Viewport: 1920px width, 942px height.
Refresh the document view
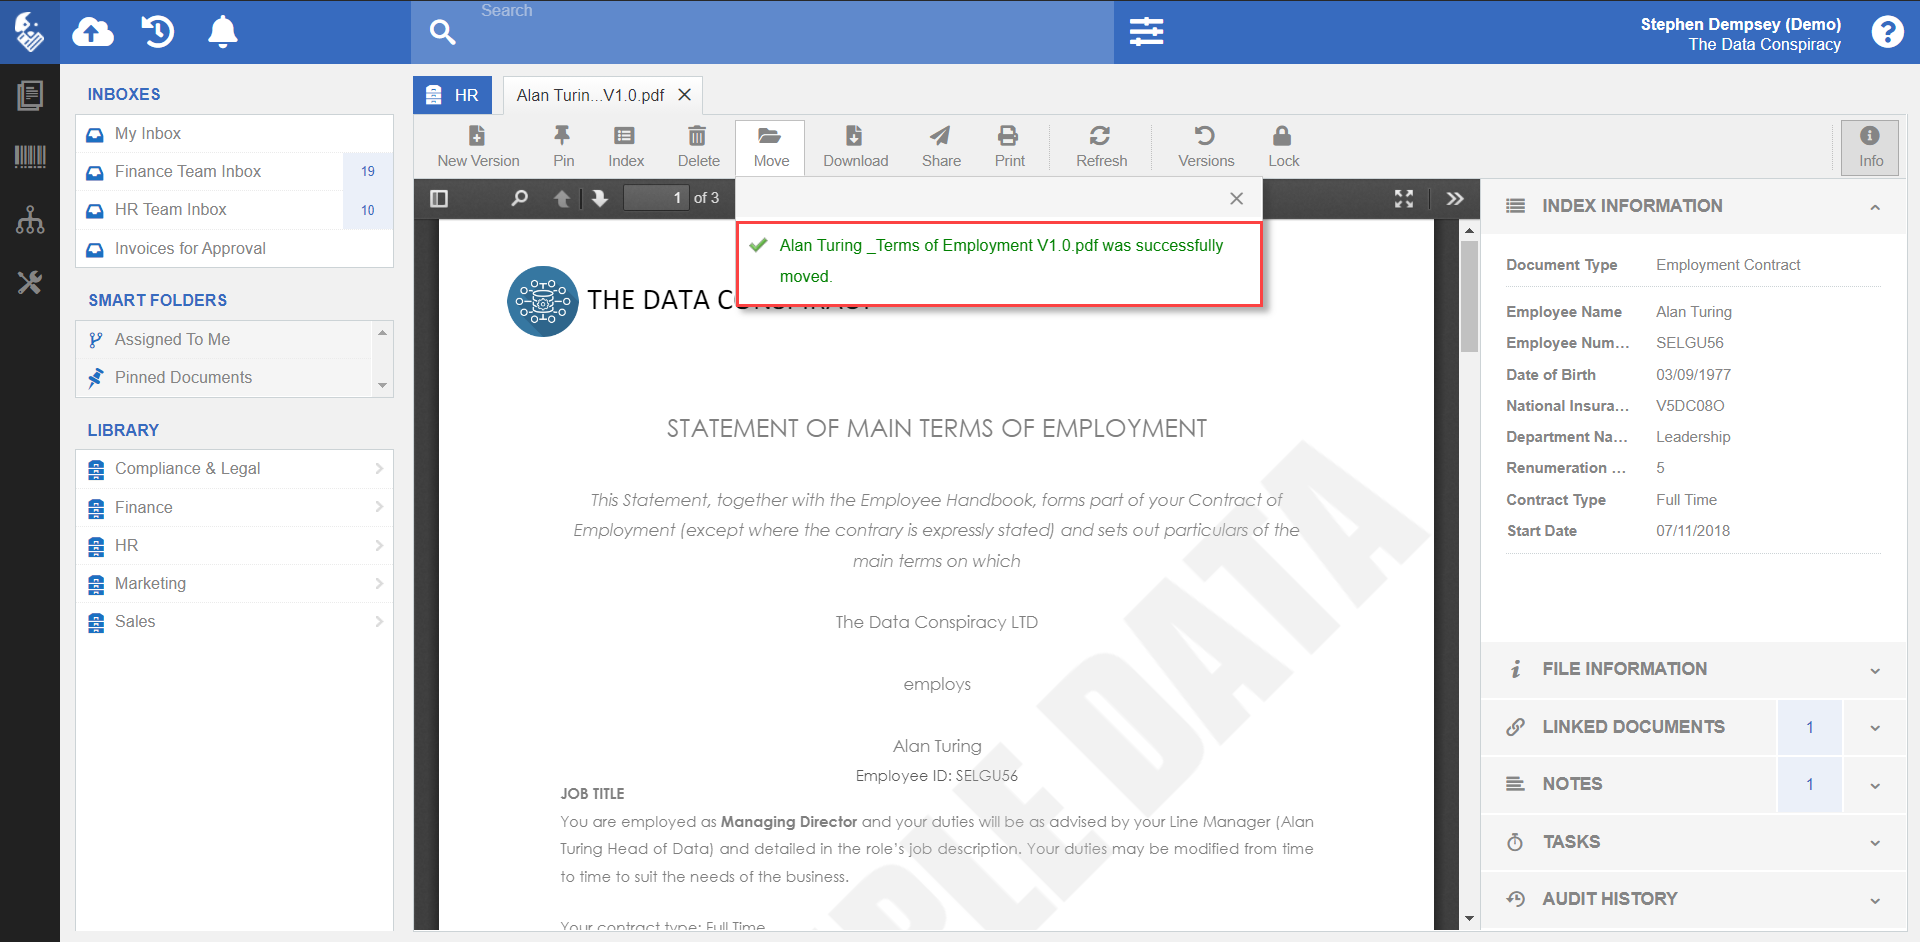(1101, 147)
